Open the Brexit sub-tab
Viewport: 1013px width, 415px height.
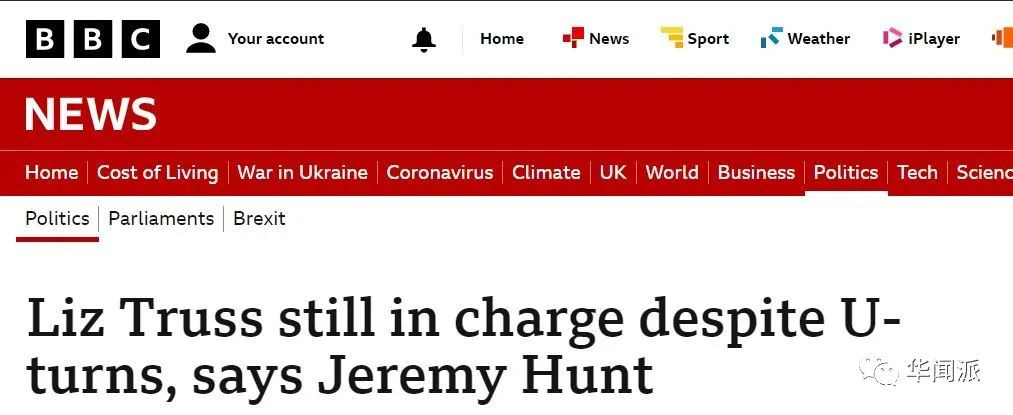coord(259,218)
